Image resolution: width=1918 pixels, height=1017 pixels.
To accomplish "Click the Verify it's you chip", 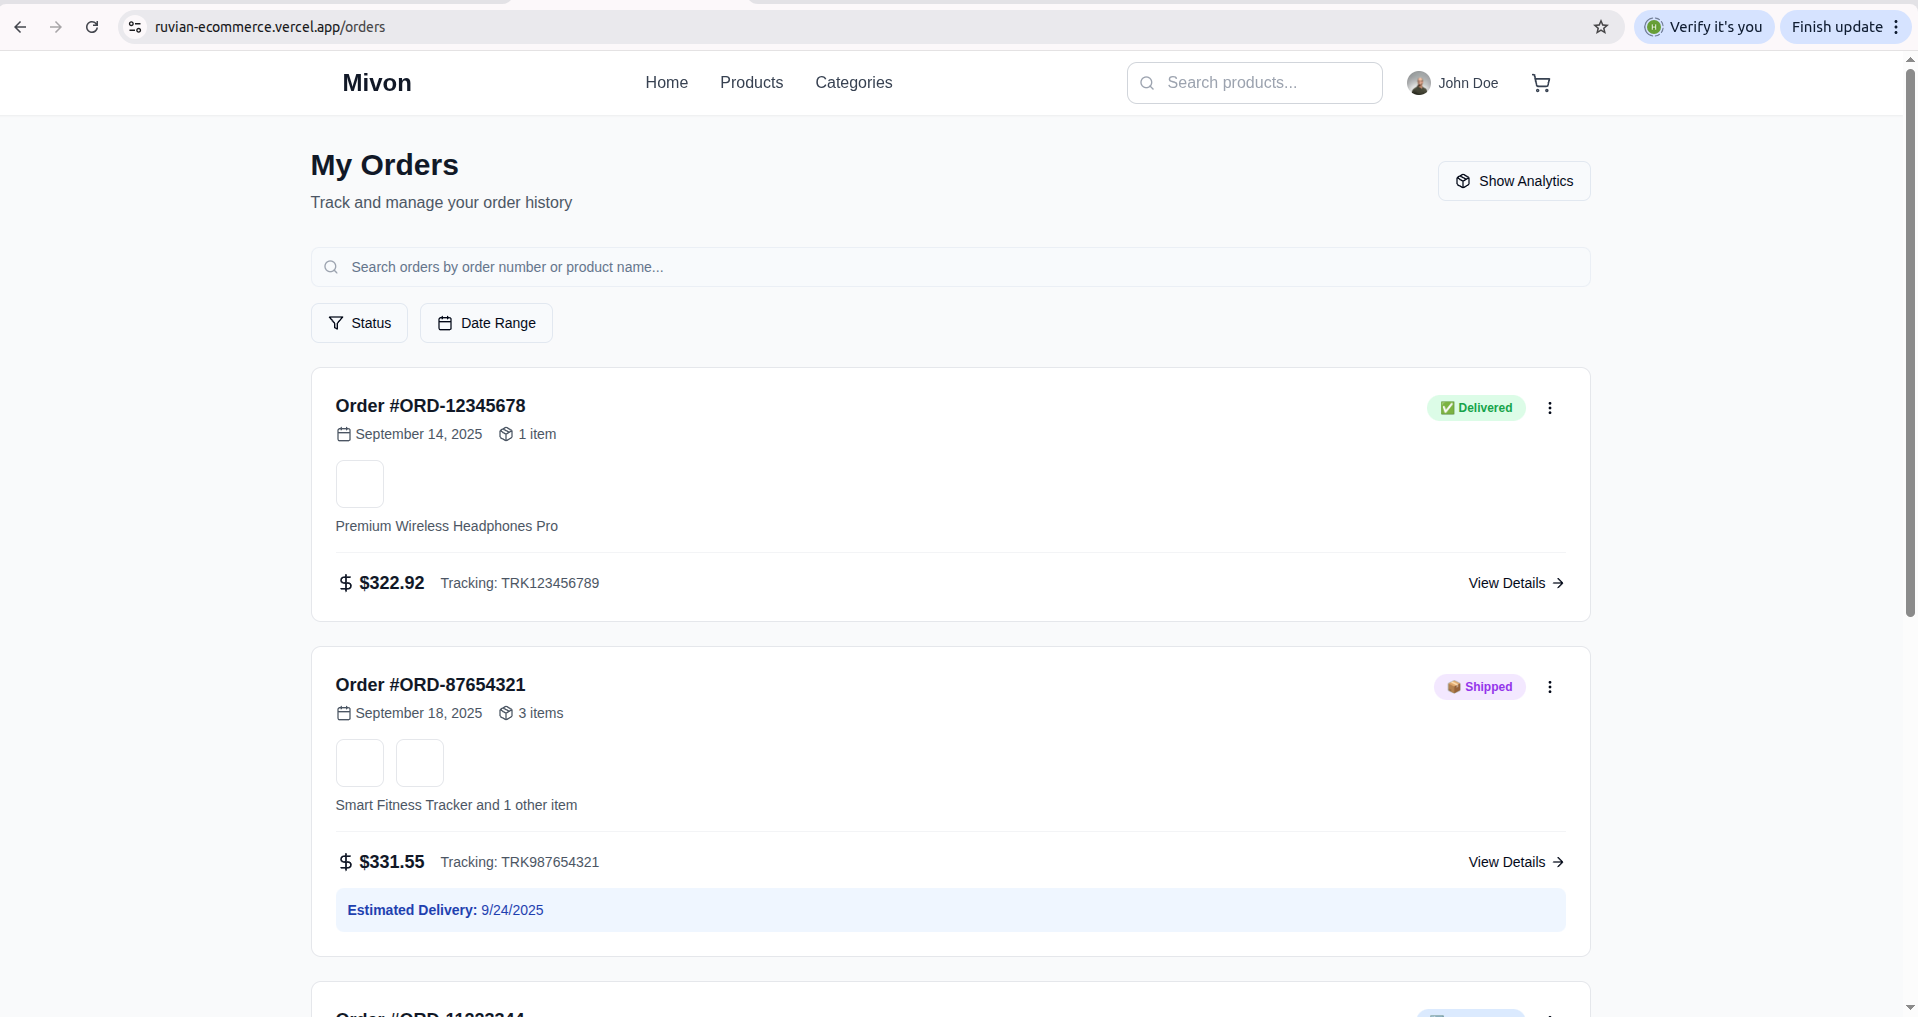I will click(x=1704, y=27).
